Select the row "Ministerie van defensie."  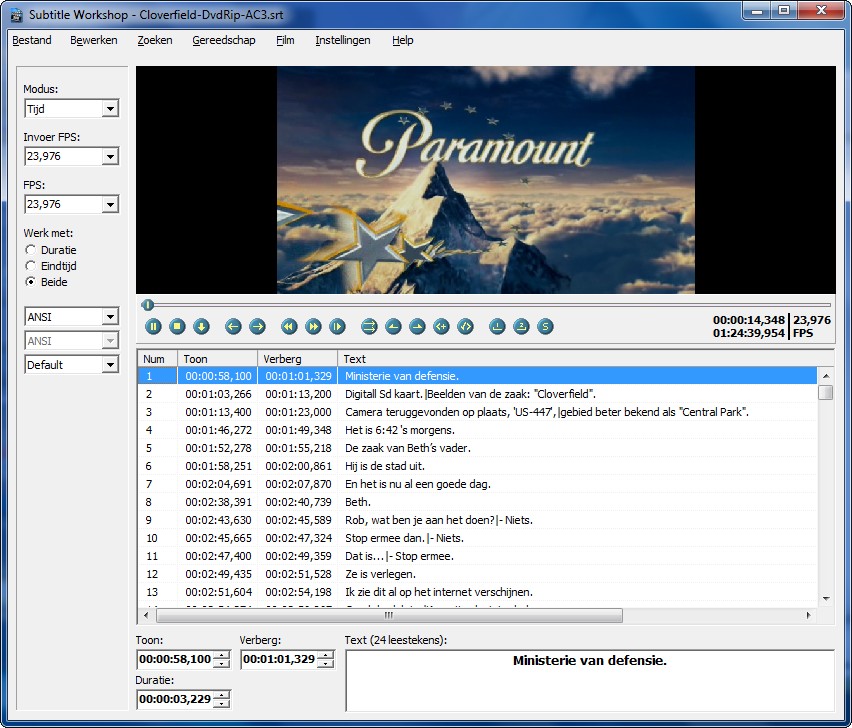(x=478, y=376)
